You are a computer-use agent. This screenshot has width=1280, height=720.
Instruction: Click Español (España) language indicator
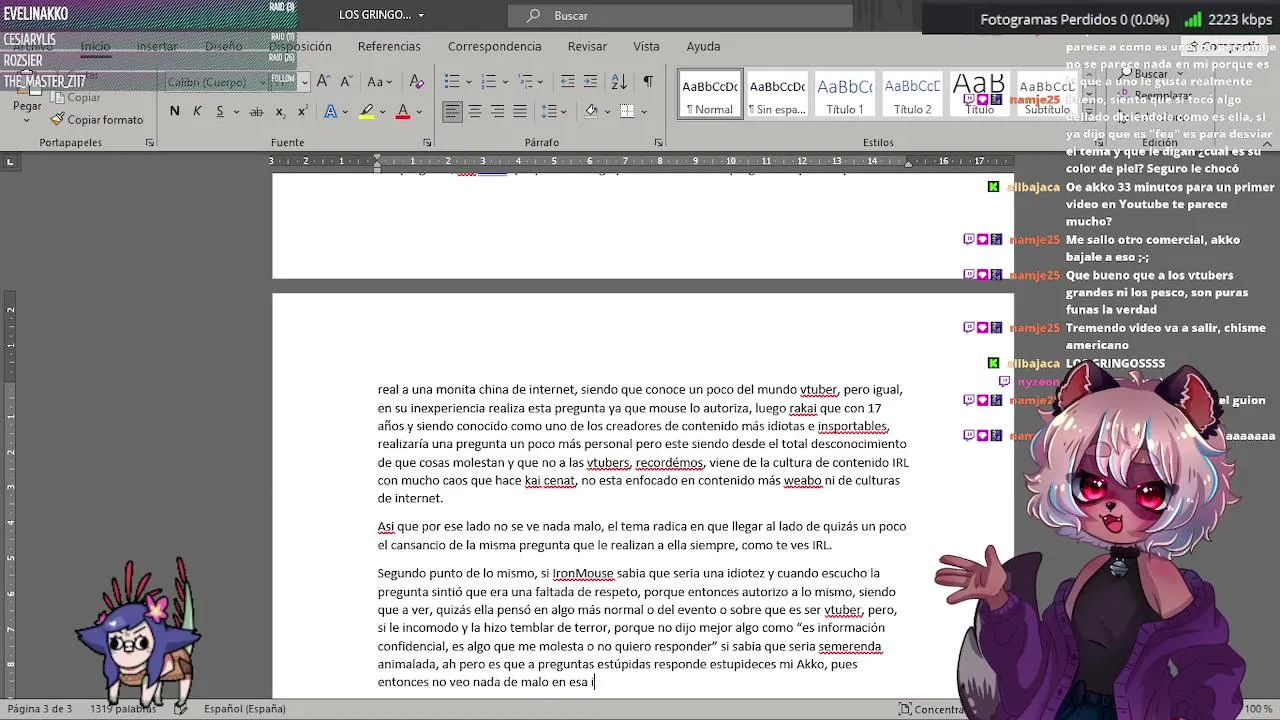(245, 708)
